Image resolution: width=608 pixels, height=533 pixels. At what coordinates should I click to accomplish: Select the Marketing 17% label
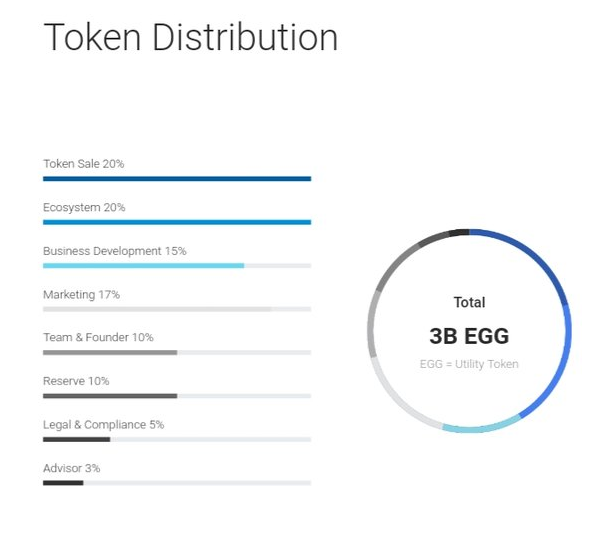click(81, 295)
